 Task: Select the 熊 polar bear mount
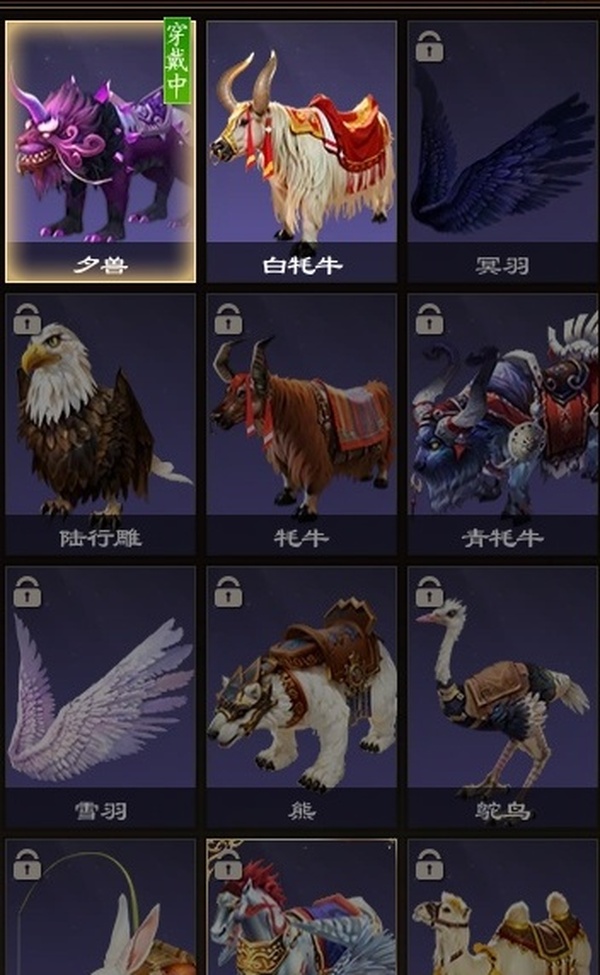302,696
